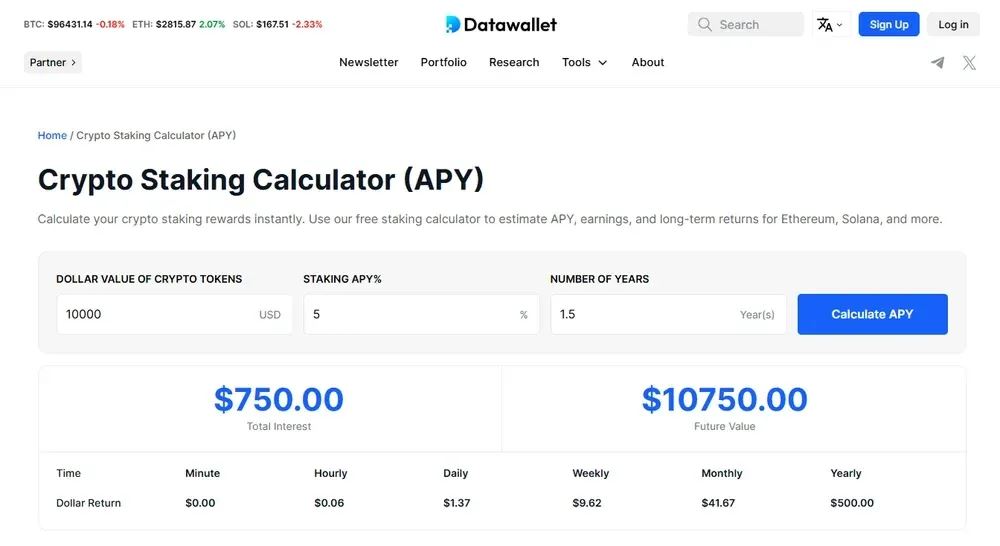Expand the Partner menu
The image size is (1000, 546).
pyautogui.click(x=53, y=62)
